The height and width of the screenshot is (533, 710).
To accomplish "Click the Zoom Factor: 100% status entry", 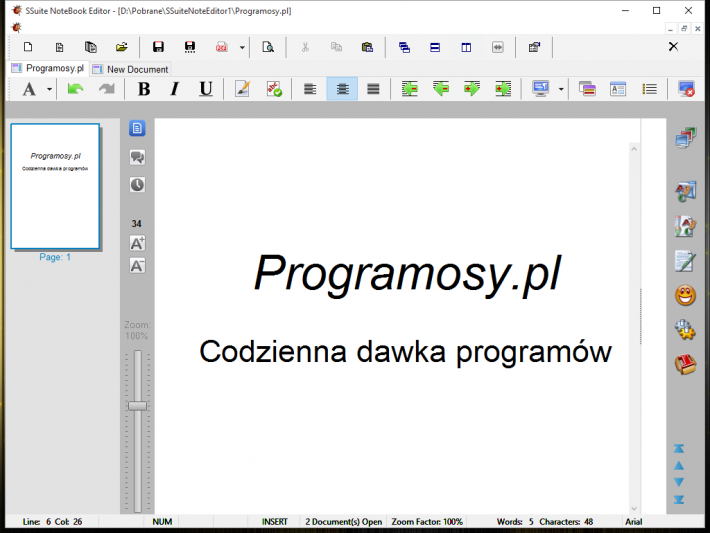I will (x=427, y=522).
